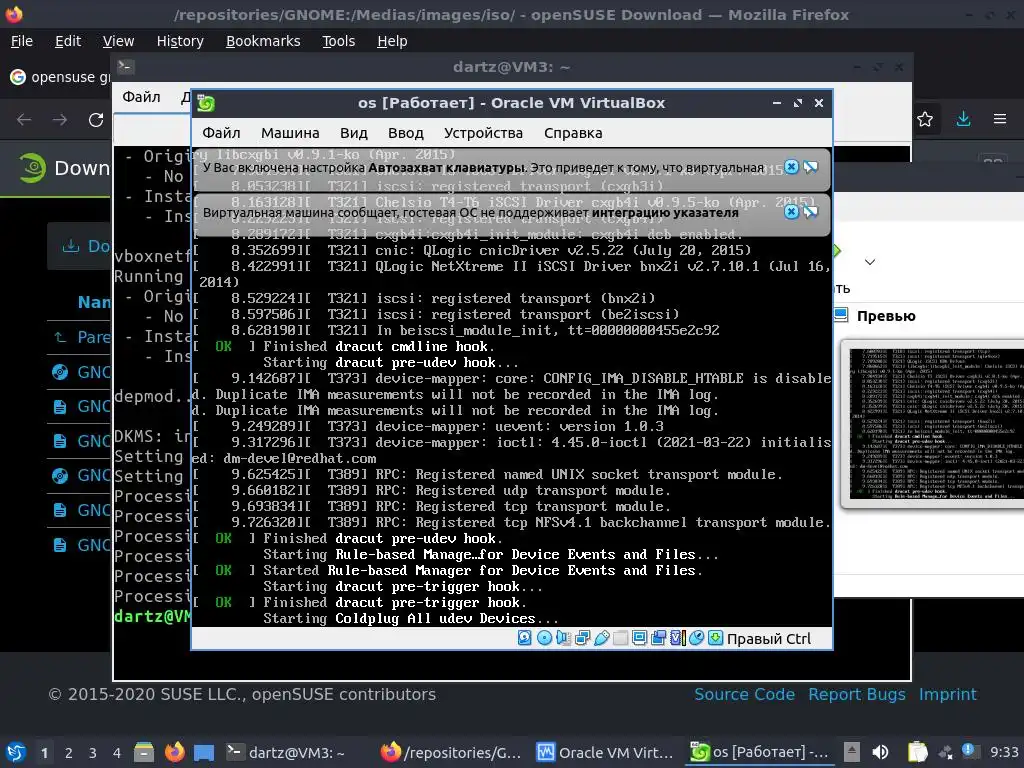This screenshot has width=1024, height=768.
Task: Open USB devices indicator in VirtualBox status bar
Action: (x=601, y=638)
